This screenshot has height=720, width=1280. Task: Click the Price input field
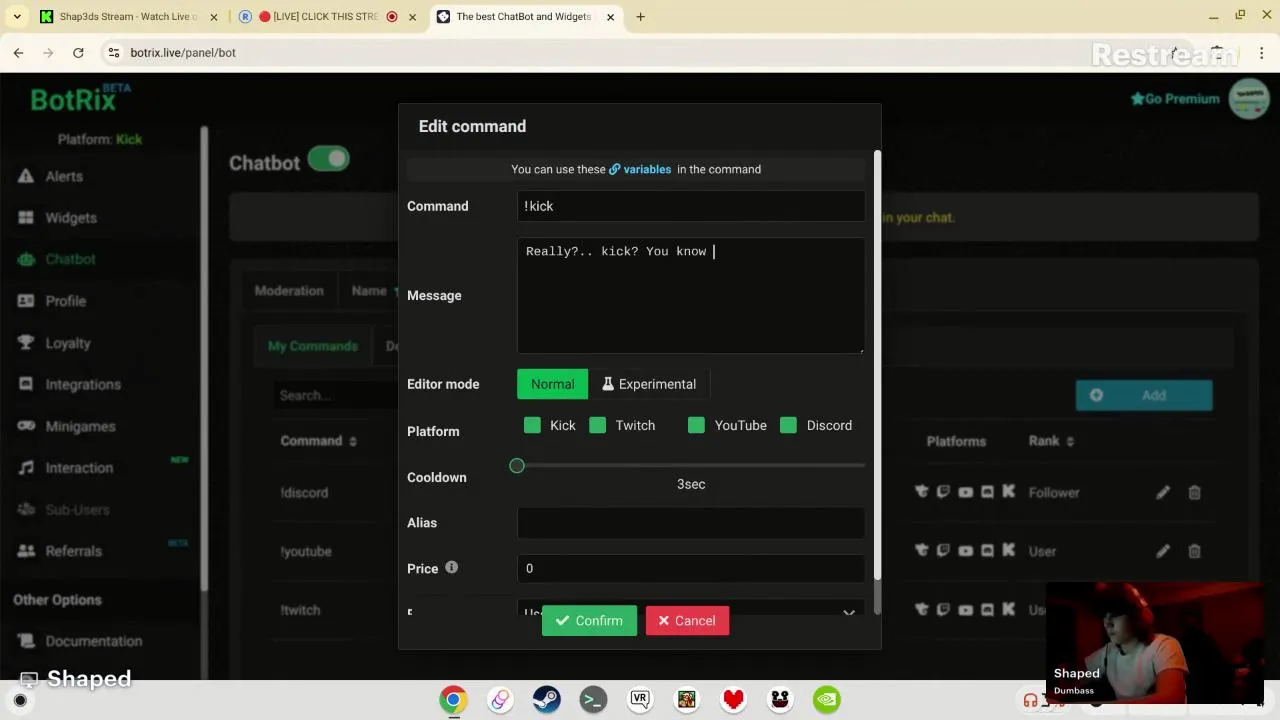[x=691, y=568]
